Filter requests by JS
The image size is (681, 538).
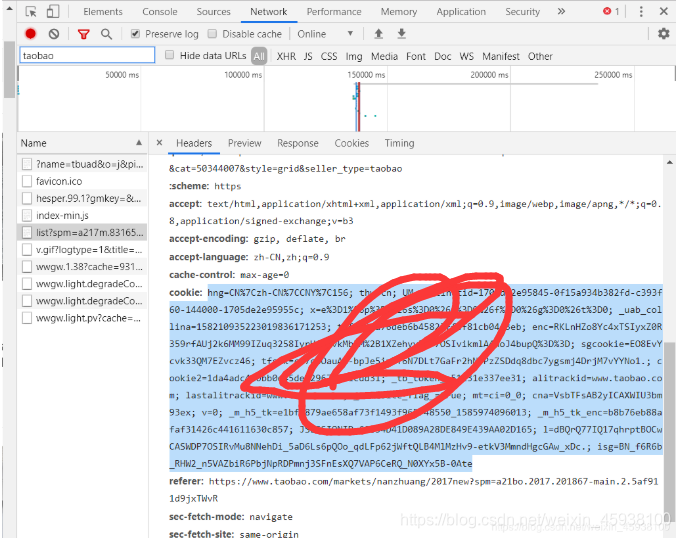coord(308,56)
